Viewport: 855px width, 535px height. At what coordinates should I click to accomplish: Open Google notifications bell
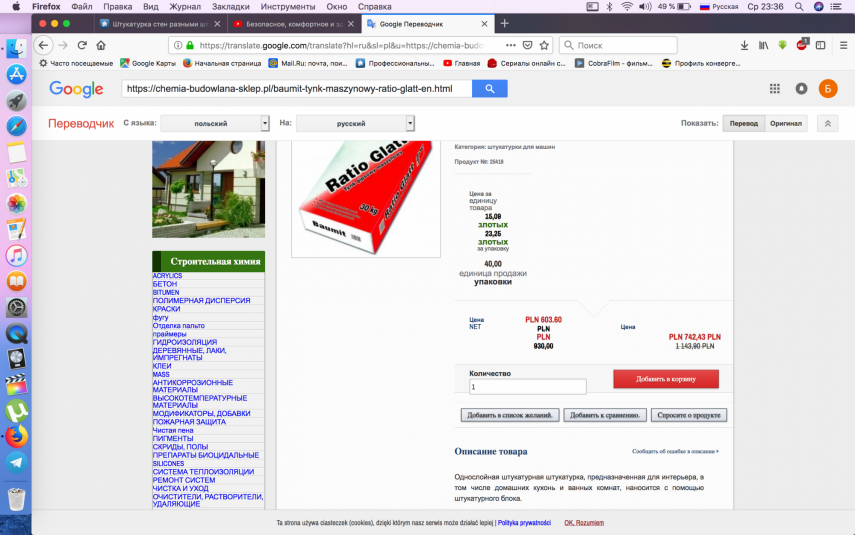[x=801, y=89]
